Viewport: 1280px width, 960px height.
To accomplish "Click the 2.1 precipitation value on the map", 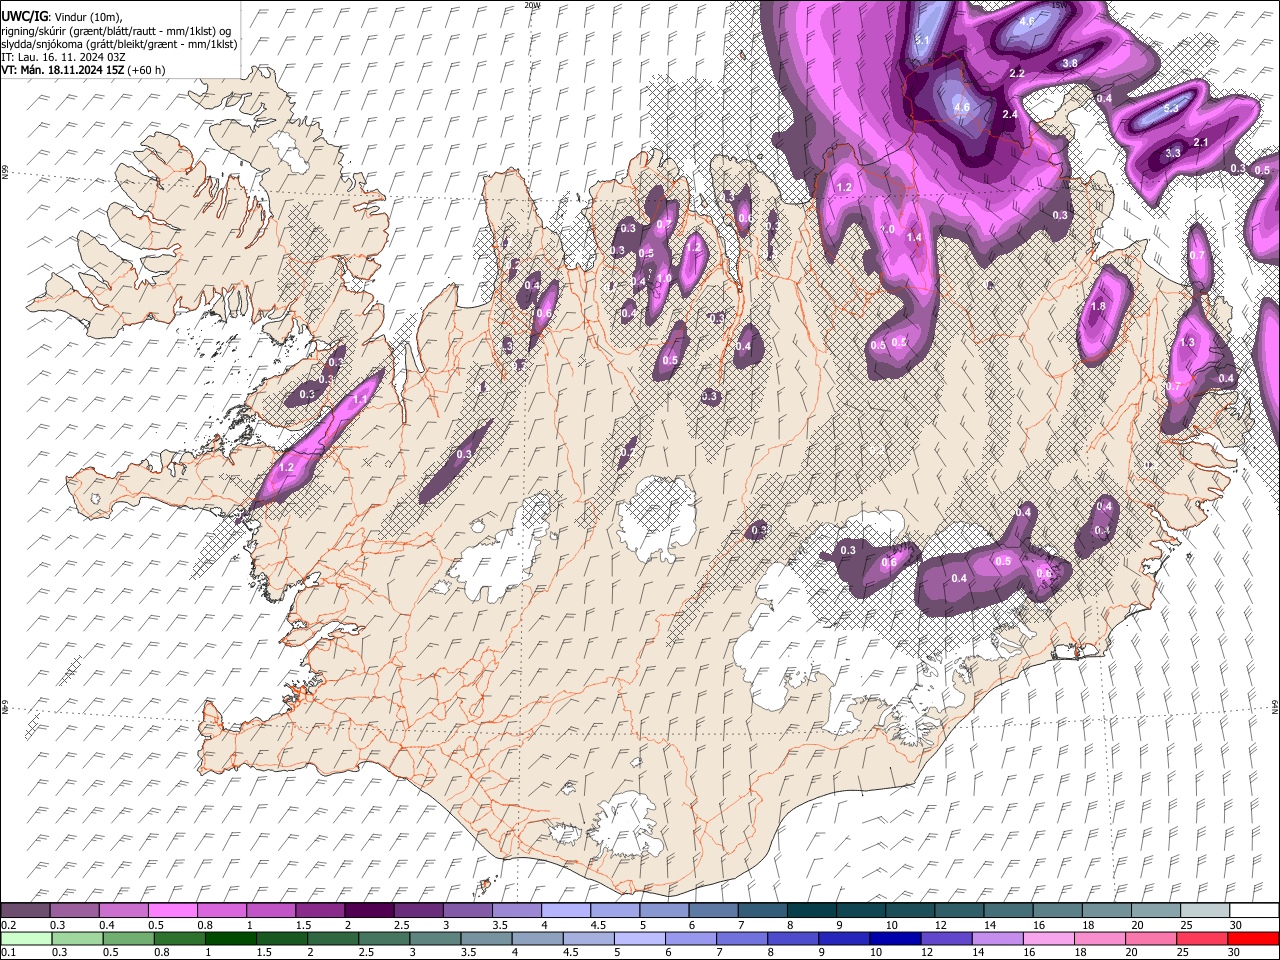I will click(x=1201, y=143).
